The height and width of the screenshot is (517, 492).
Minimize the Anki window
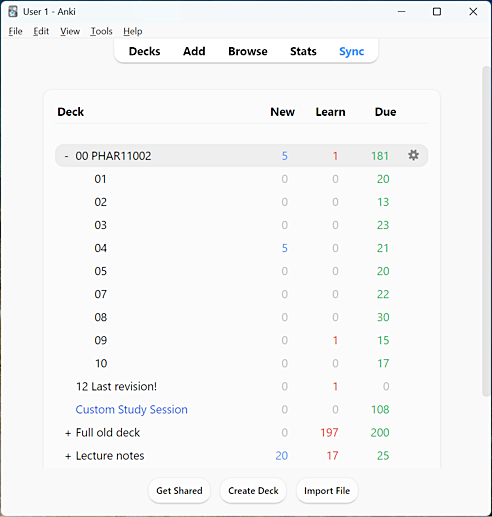(402, 12)
